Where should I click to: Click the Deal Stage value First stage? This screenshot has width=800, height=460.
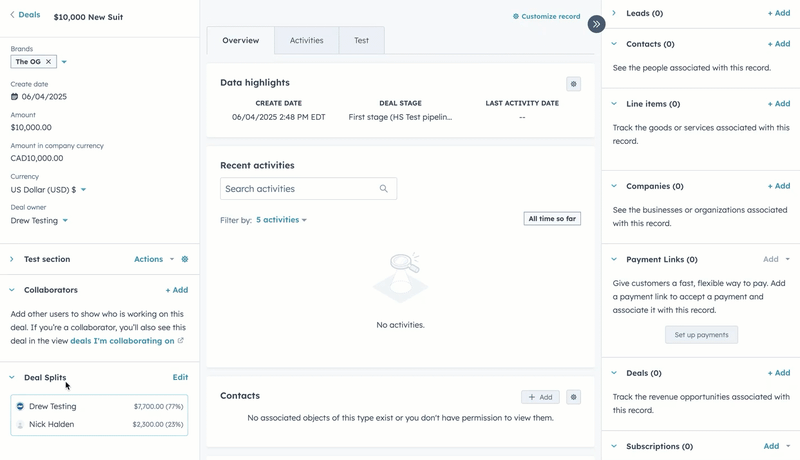point(401,117)
